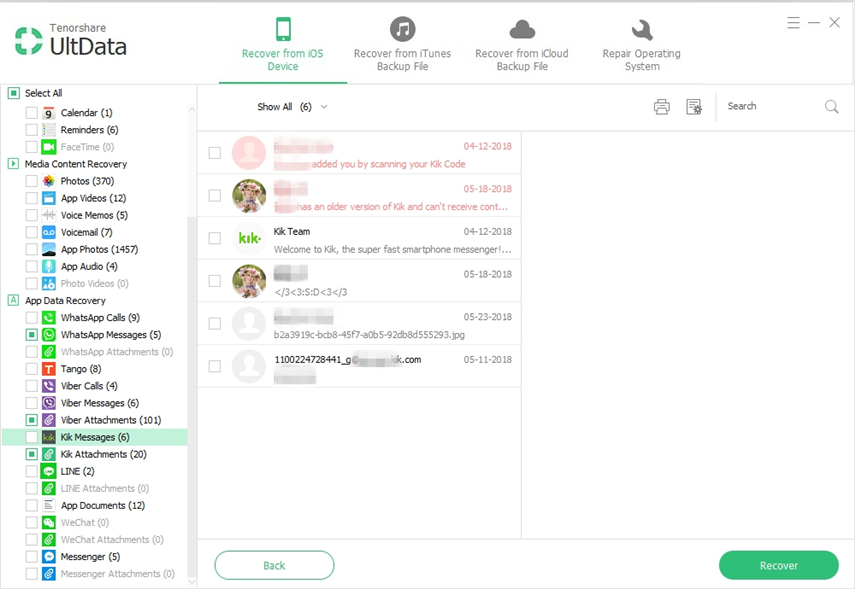This screenshot has height=589, width=855.
Task: Open the scanned Kik Code deleted message
Action: point(359,153)
